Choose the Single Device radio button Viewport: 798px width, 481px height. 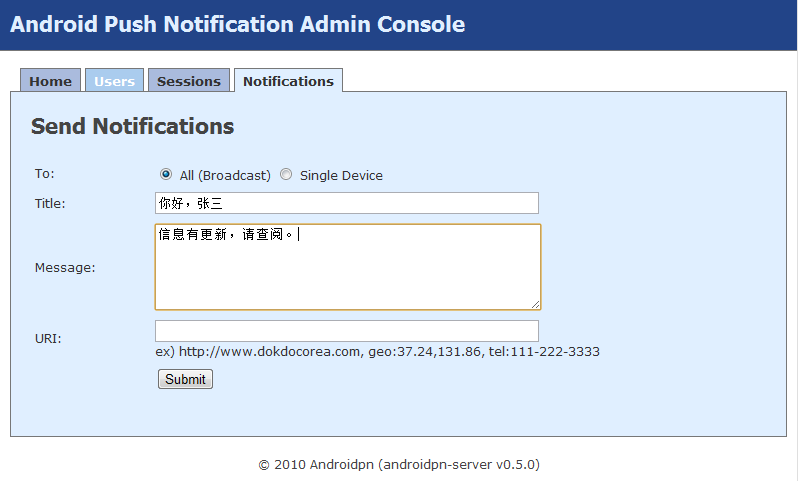(286, 174)
